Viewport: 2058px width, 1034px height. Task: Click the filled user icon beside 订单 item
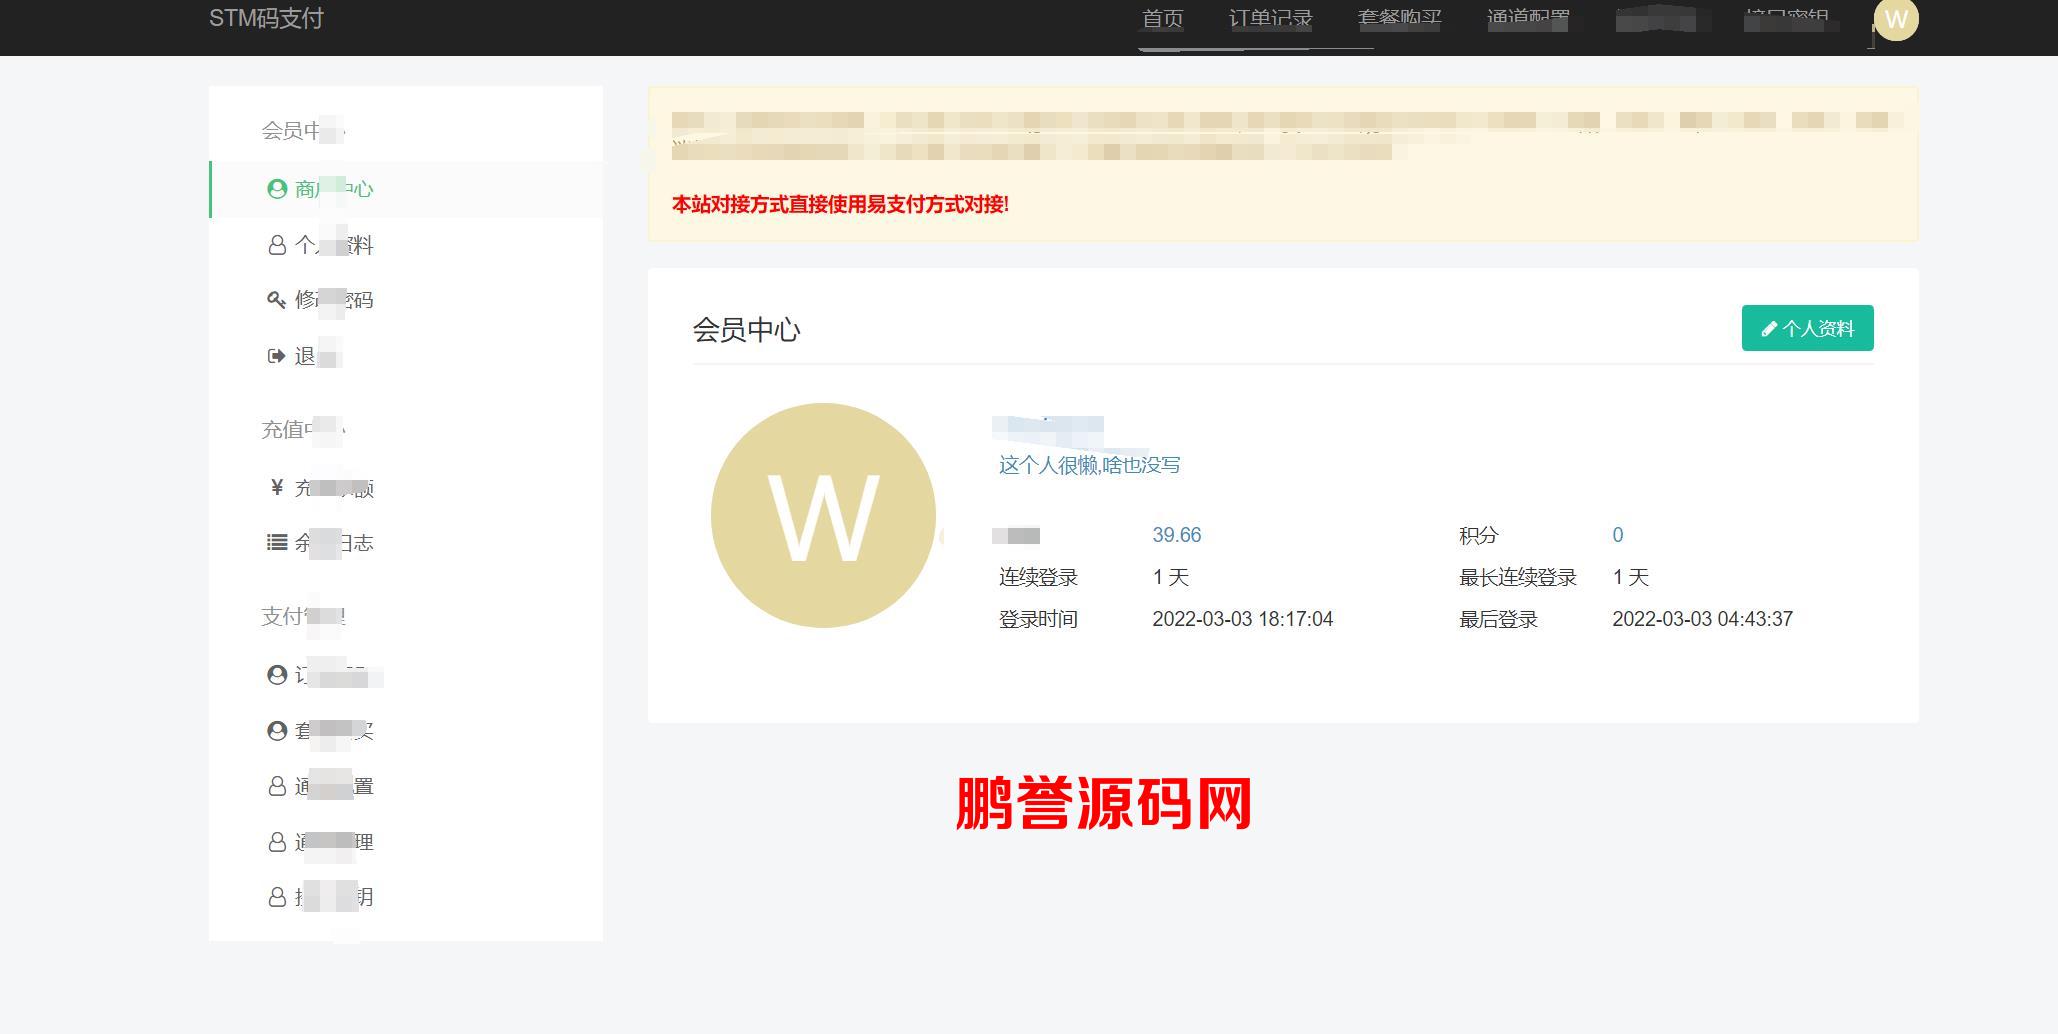pyautogui.click(x=277, y=675)
